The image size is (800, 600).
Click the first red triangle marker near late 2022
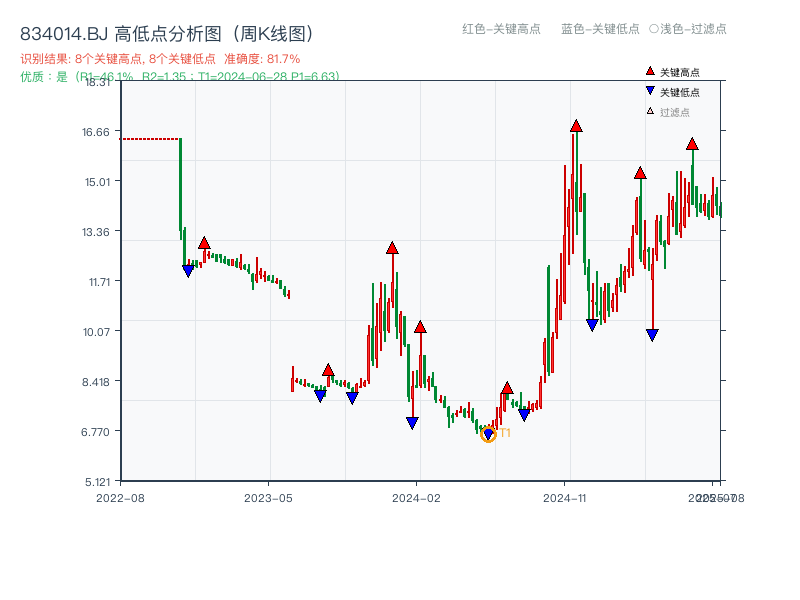pyautogui.click(x=203, y=241)
